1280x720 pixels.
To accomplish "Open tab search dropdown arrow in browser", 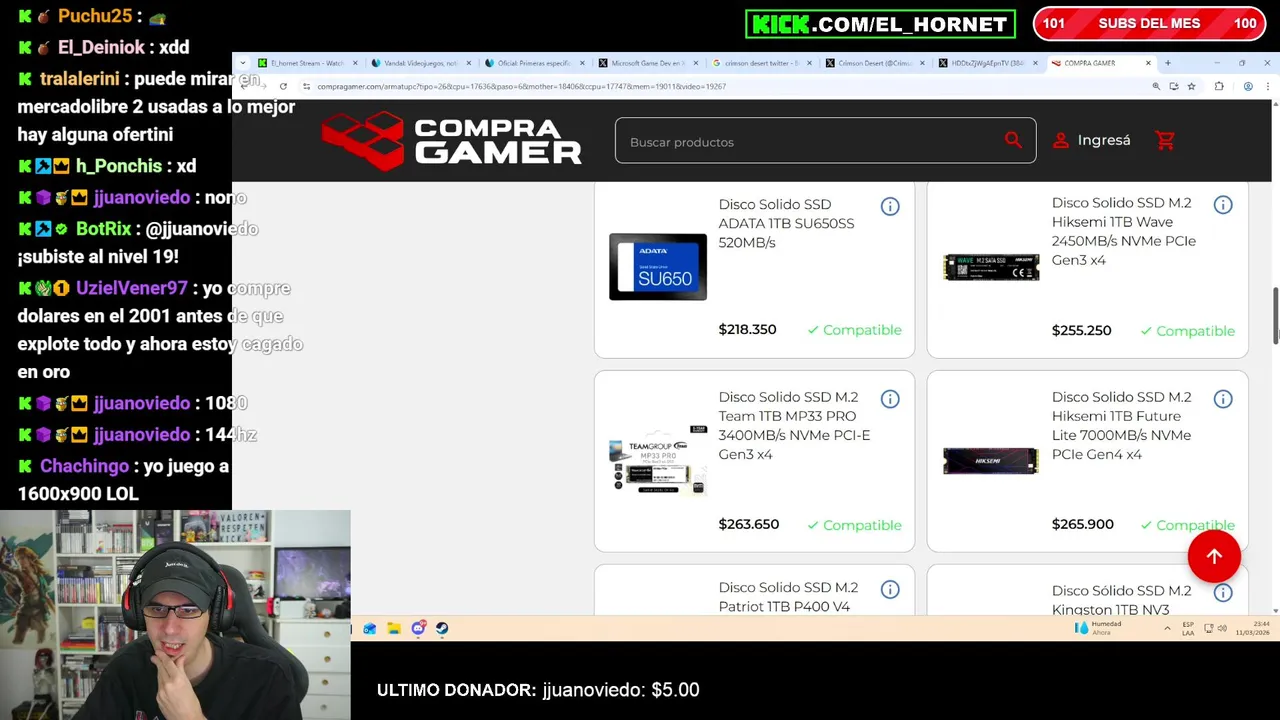I will click(x=242, y=63).
